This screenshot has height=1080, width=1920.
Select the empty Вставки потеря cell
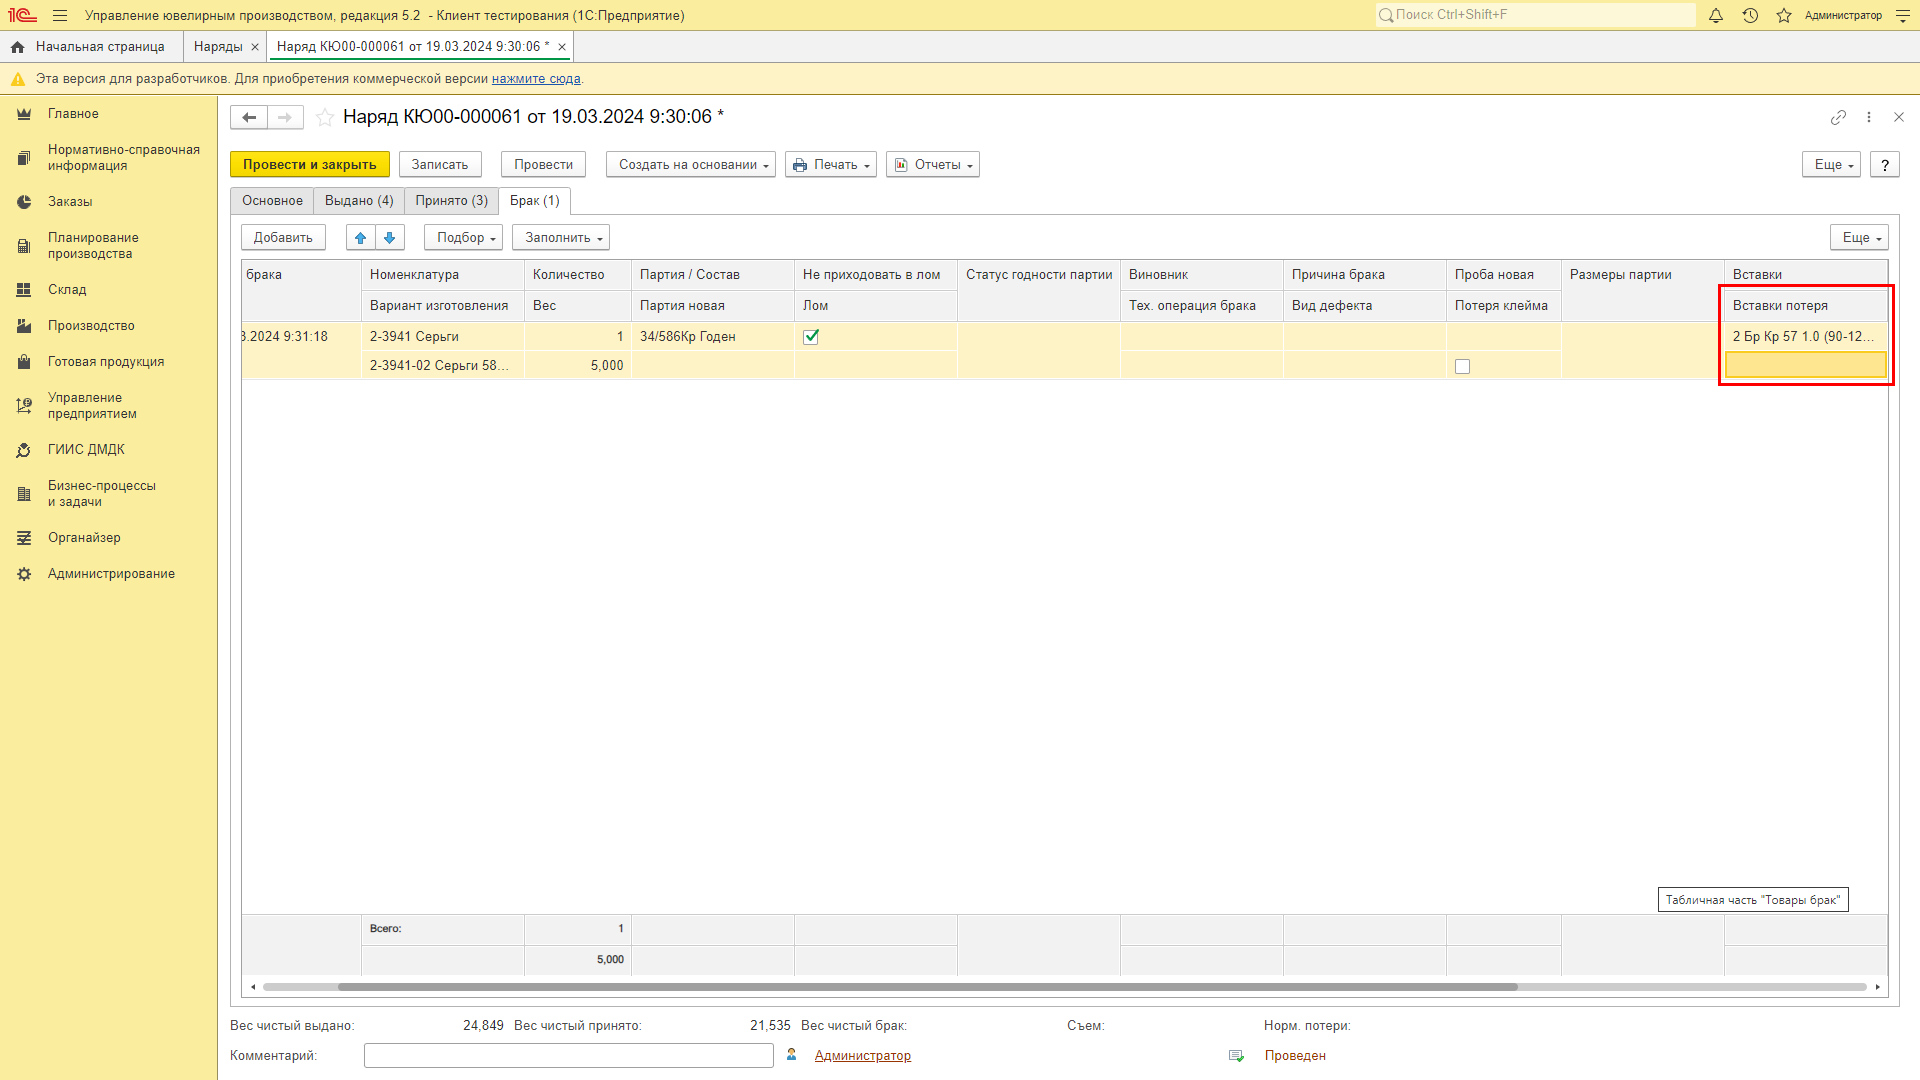1806,366
